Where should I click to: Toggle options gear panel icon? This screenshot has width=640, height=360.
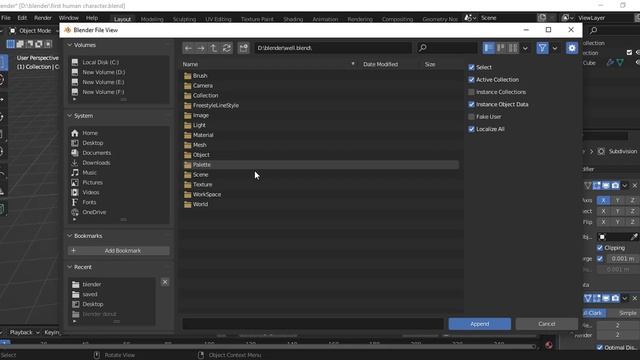point(572,48)
